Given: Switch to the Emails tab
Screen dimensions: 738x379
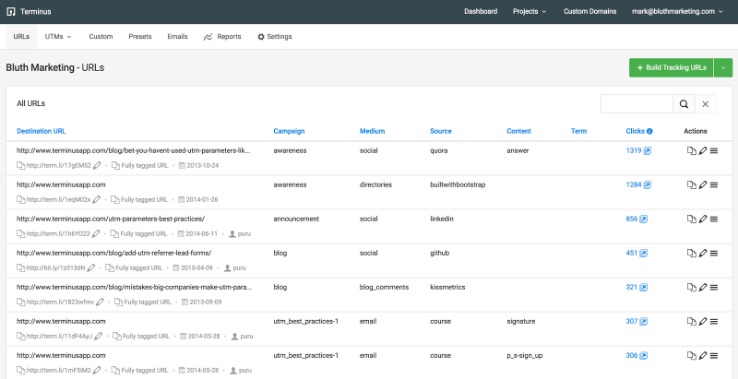Looking at the screenshot, I should 177,37.
